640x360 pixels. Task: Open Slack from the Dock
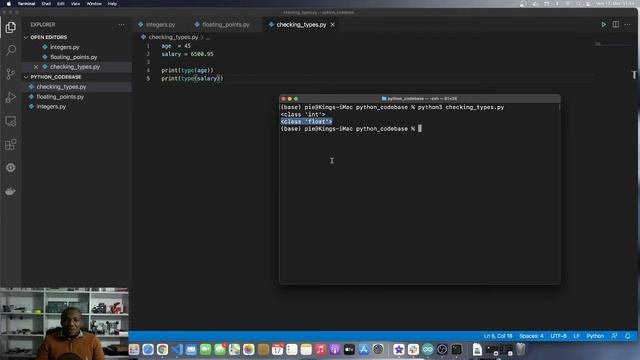click(413, 349)
